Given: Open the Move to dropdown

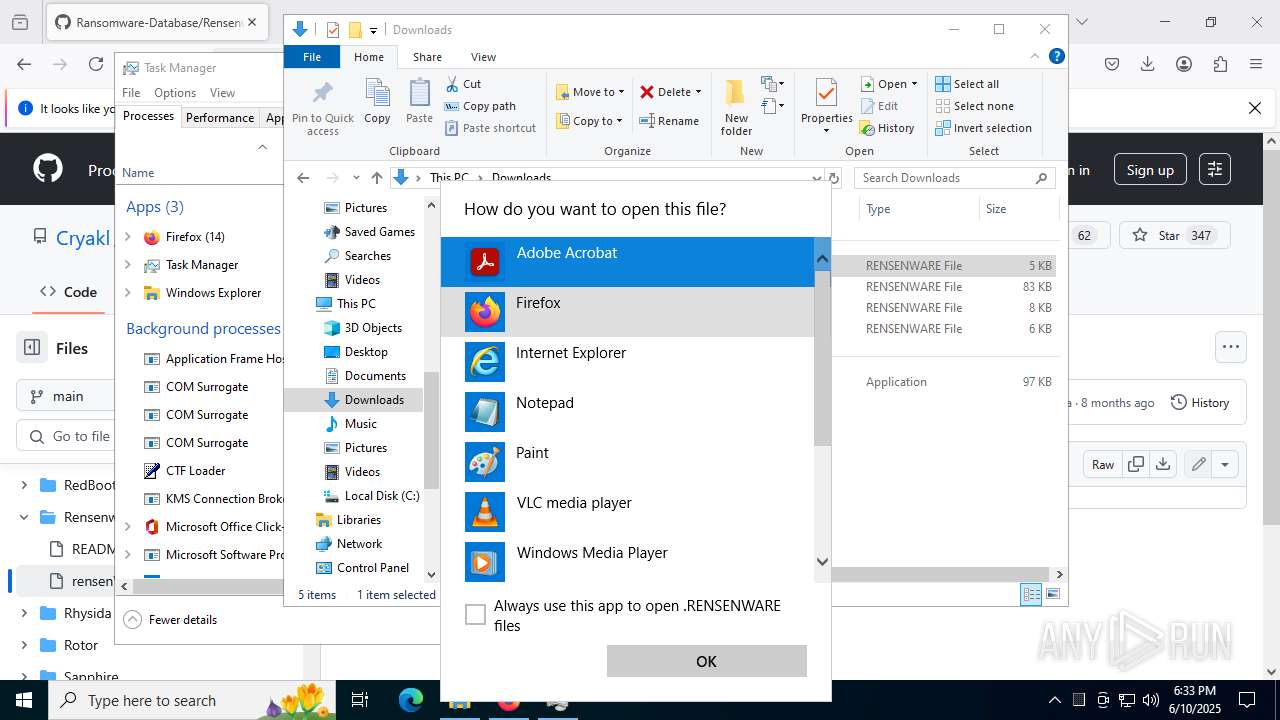Looking at the screenshot, I should [590, 92].
